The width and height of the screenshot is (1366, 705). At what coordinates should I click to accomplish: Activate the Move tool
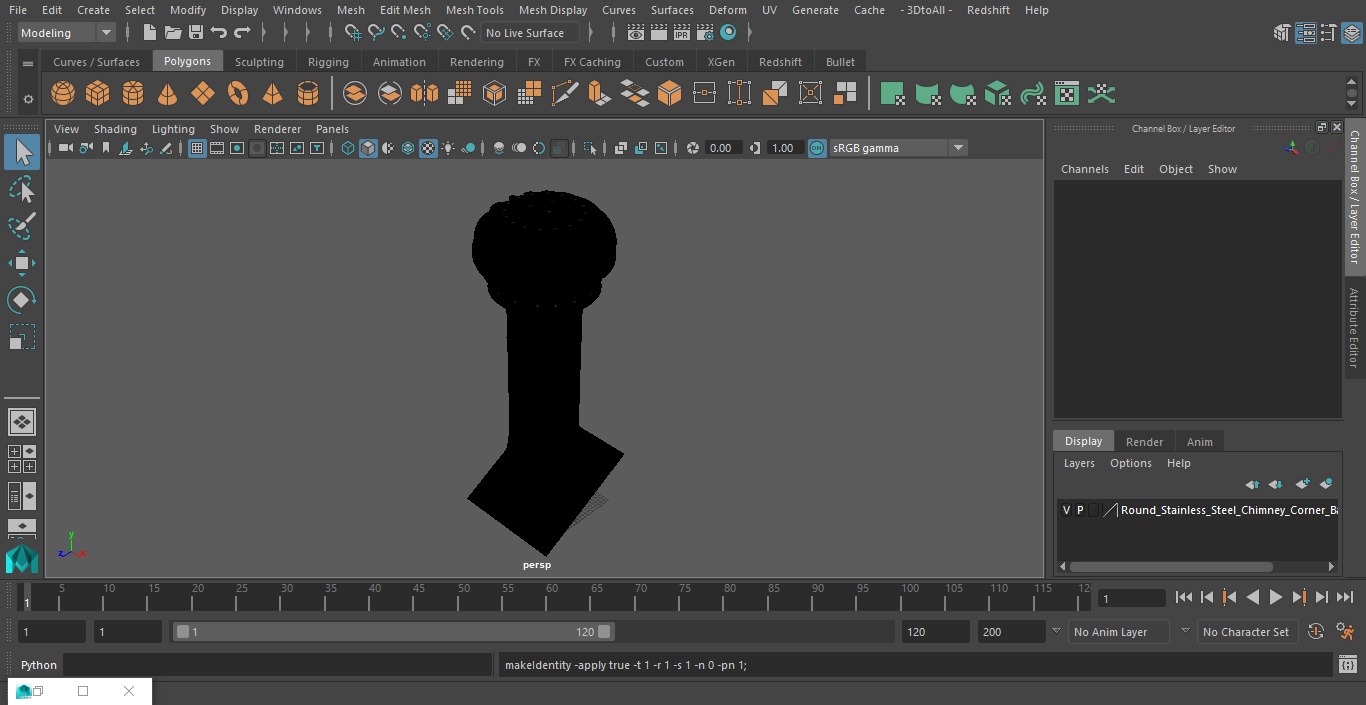tap(22, 263)
